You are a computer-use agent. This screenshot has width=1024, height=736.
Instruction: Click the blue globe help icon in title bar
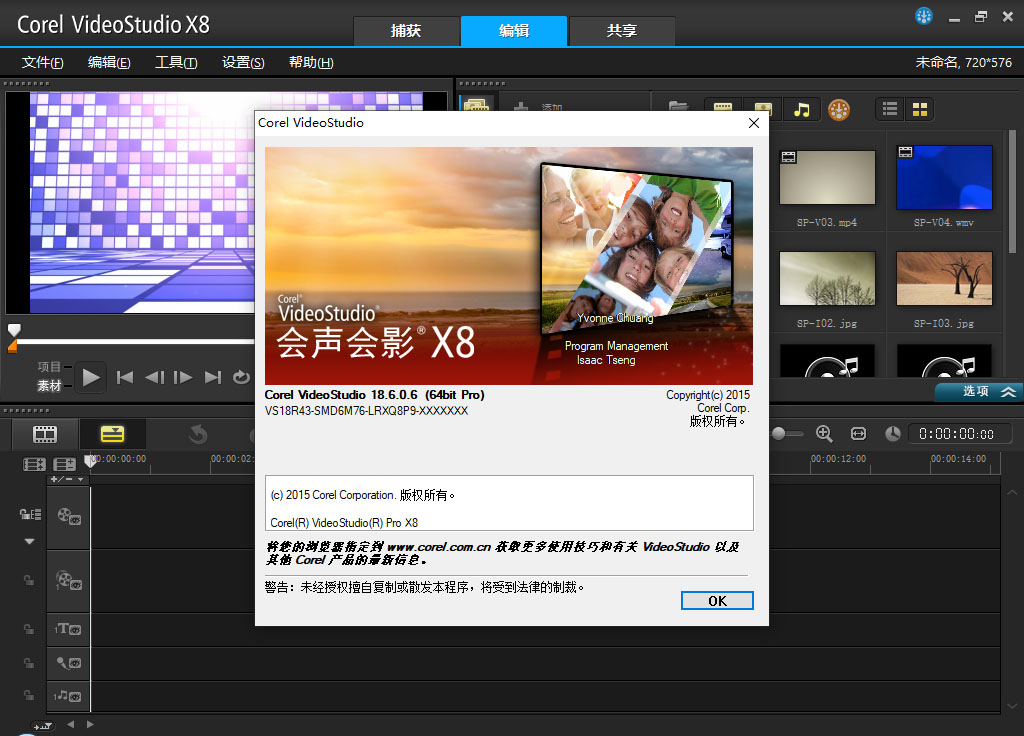(923, 16)
